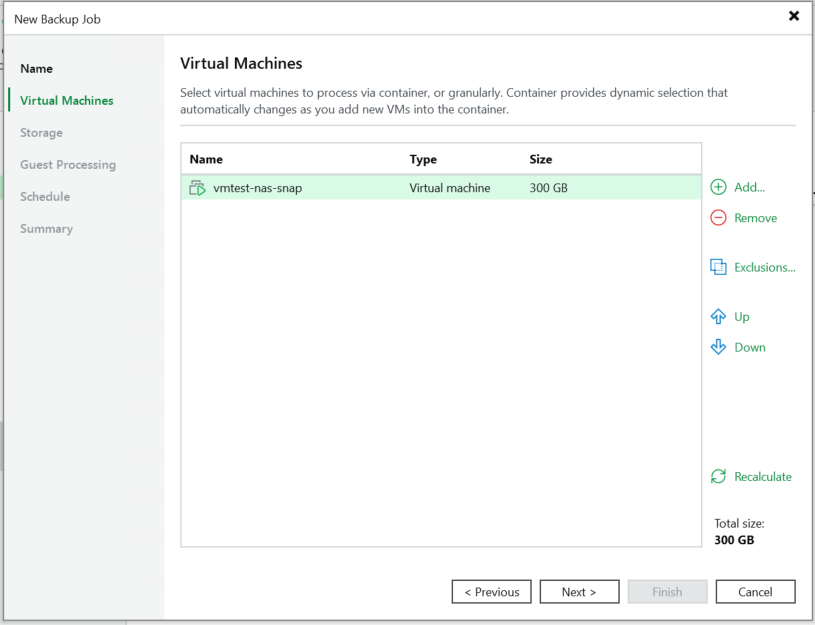Click the Previous button
Screen dimensions: 815x625
pyautogui.click(x=491, y=592)
